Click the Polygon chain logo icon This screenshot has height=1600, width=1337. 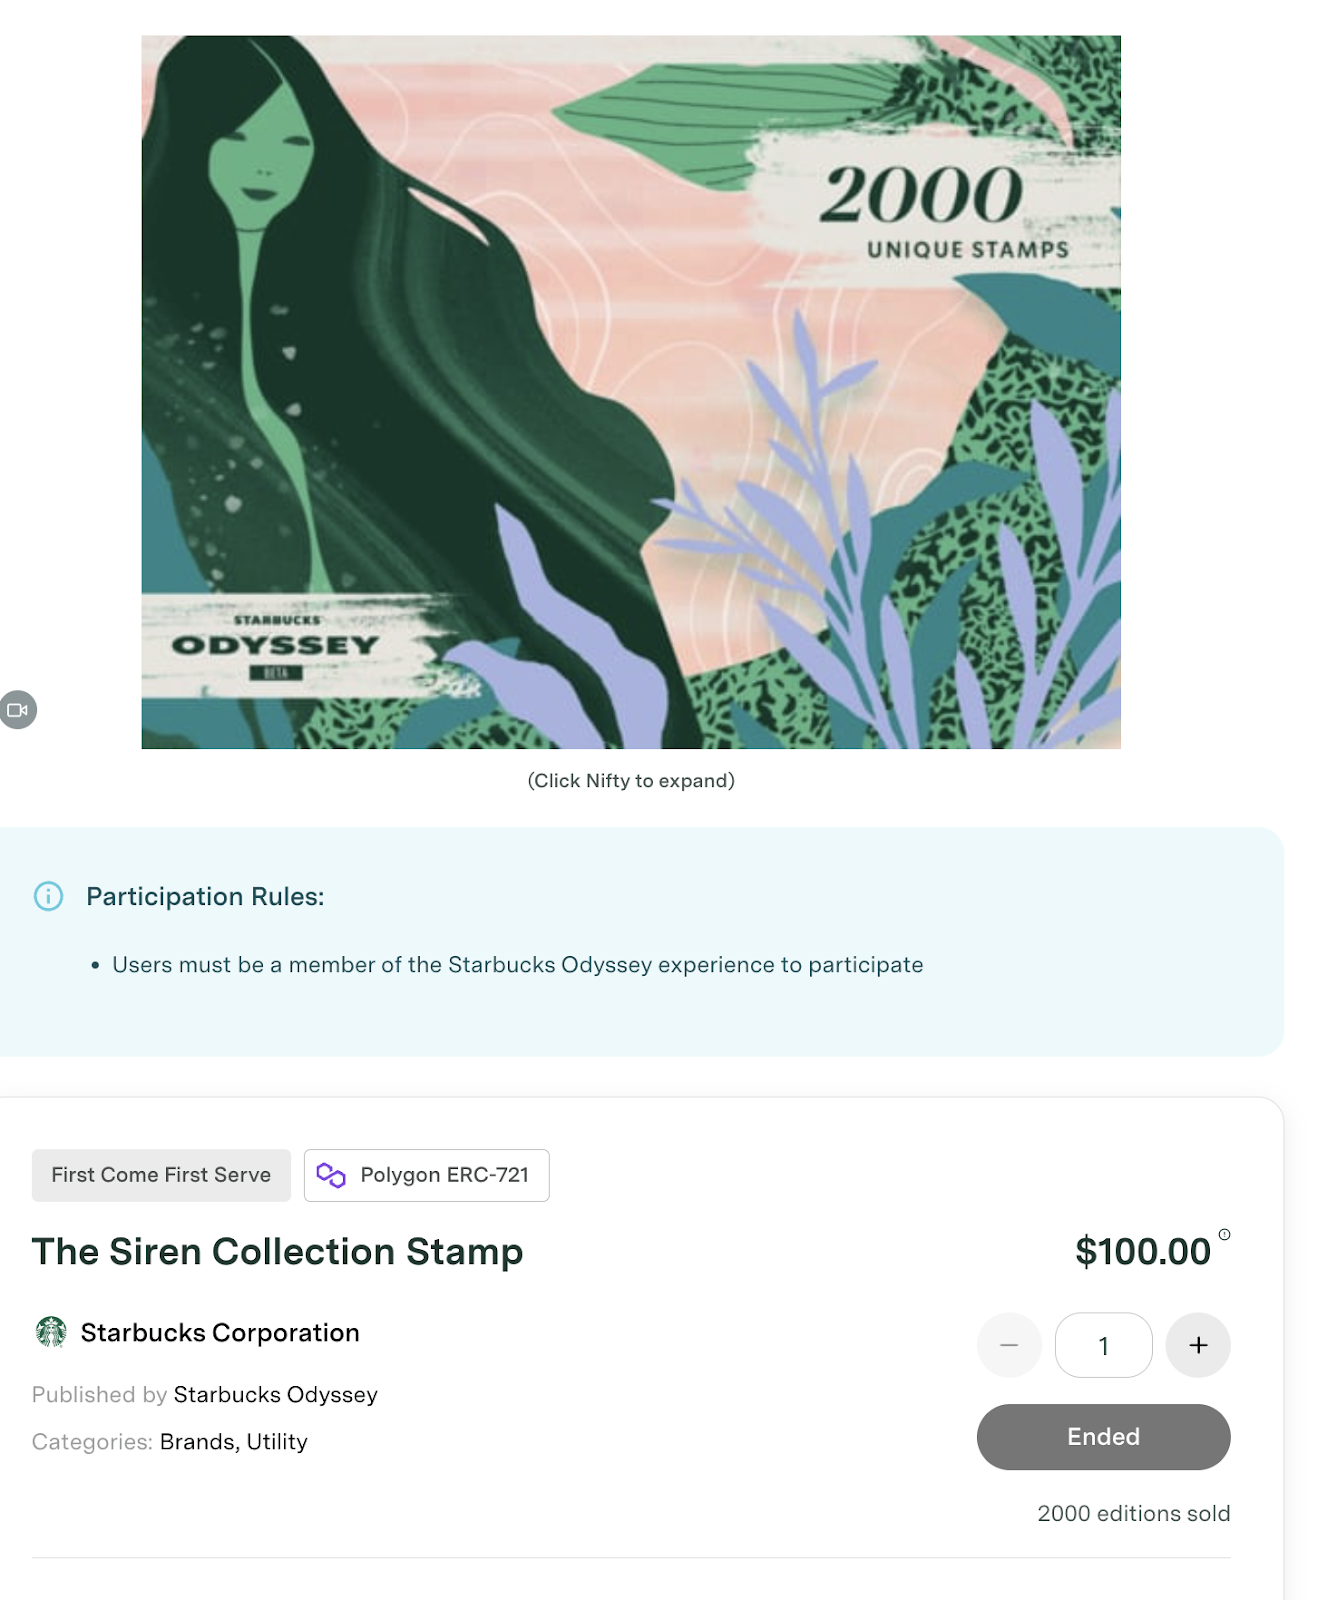click(331, 1175)
